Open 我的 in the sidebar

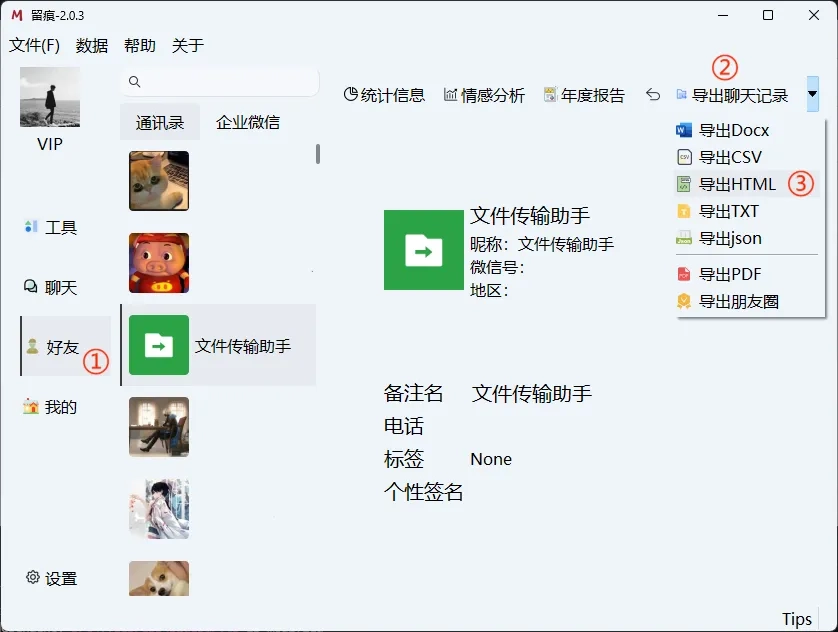51,407
